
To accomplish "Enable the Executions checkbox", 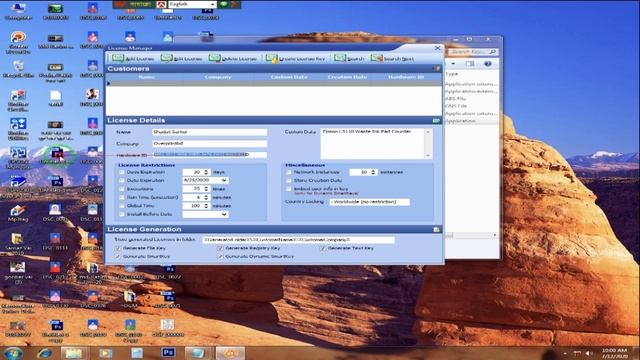I will [x=122, y=189].
